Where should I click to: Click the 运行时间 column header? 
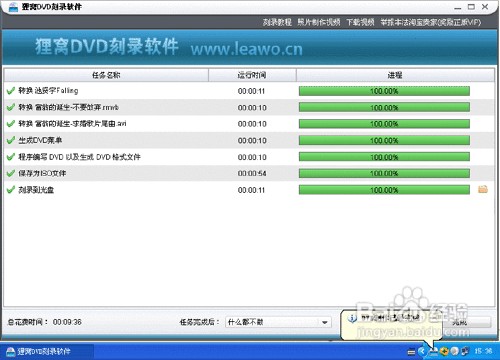[x=252, y=75]
